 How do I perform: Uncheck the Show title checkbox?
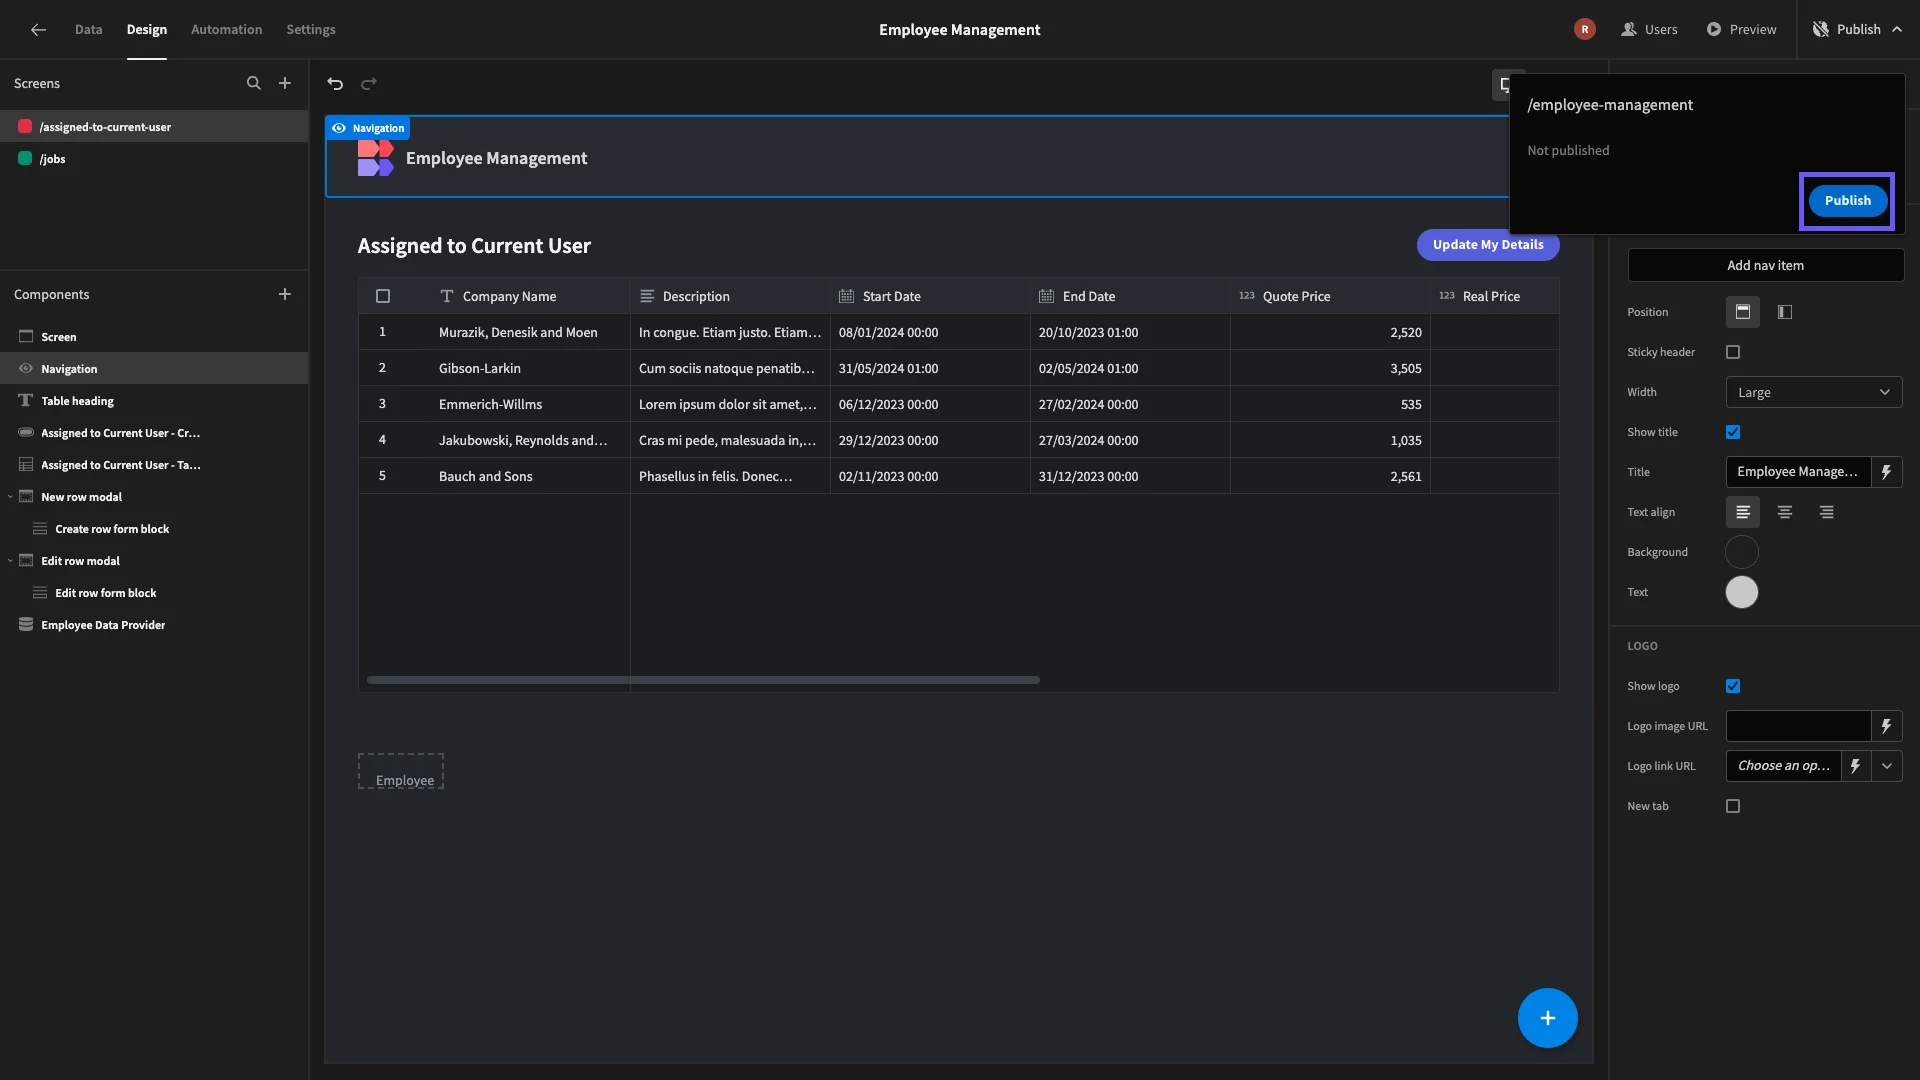click(1733, 432)
